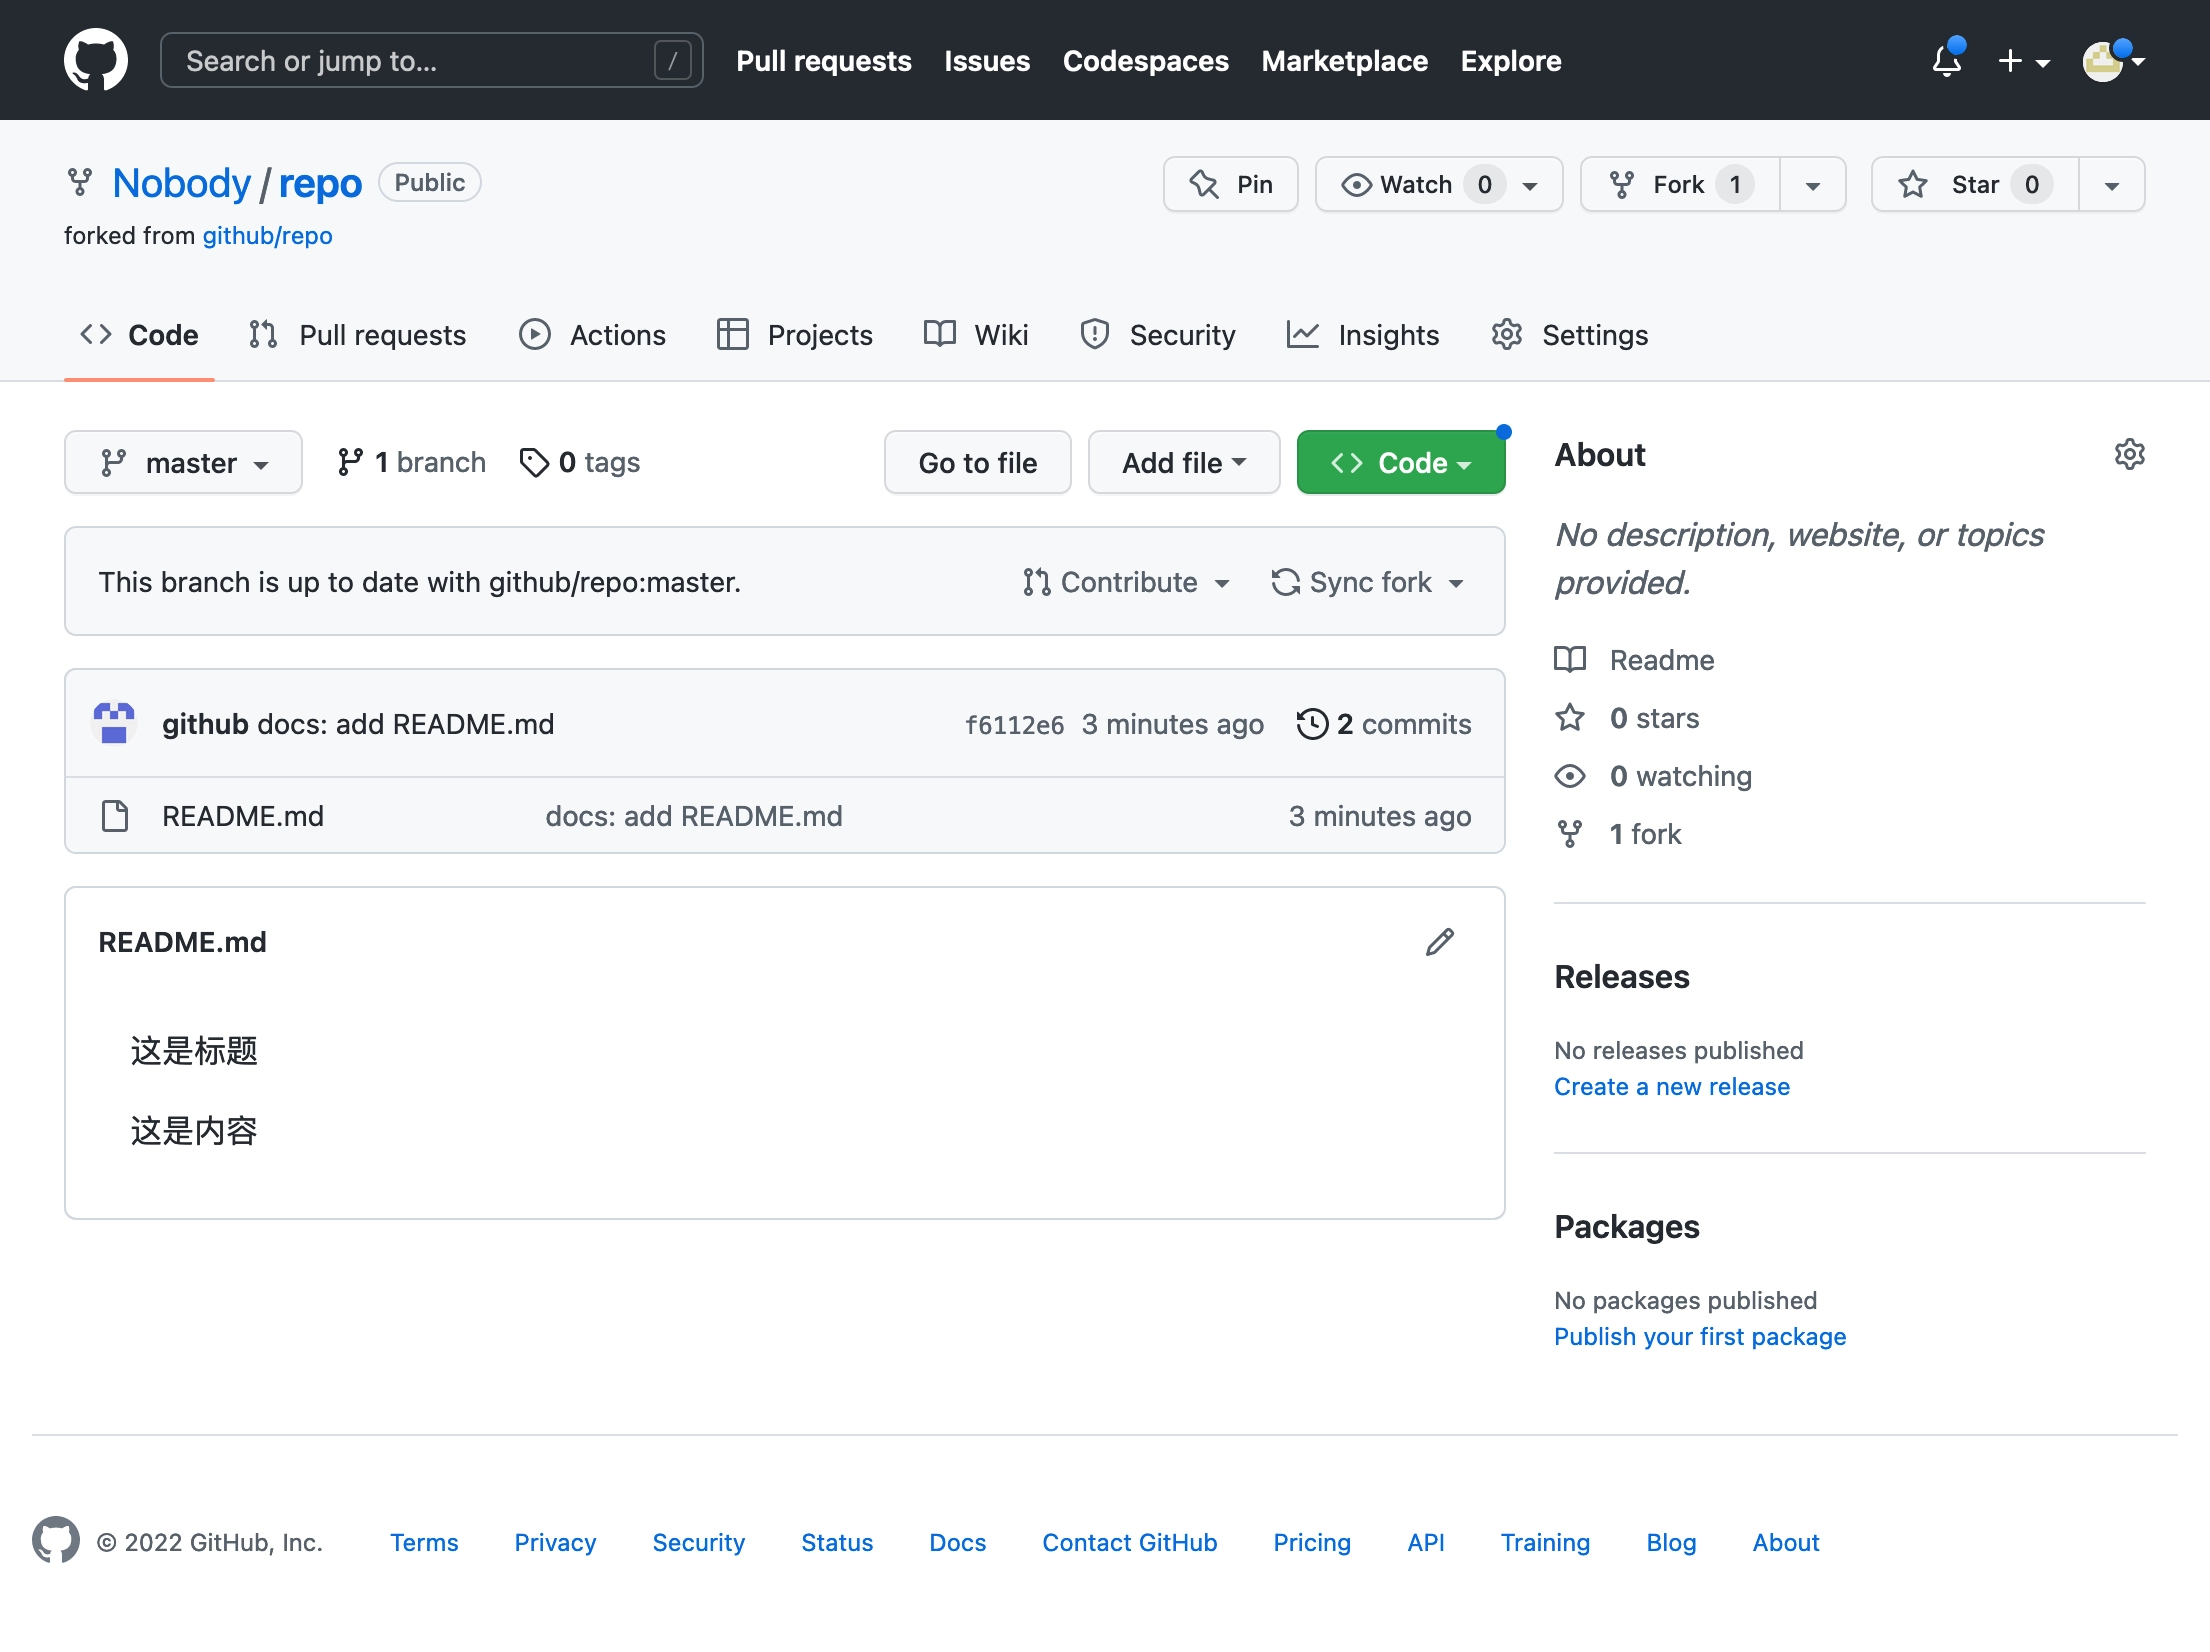The image size is (2210, 1652).
Task: Open Docs in footer
Action: click(x=958, y=1543)
